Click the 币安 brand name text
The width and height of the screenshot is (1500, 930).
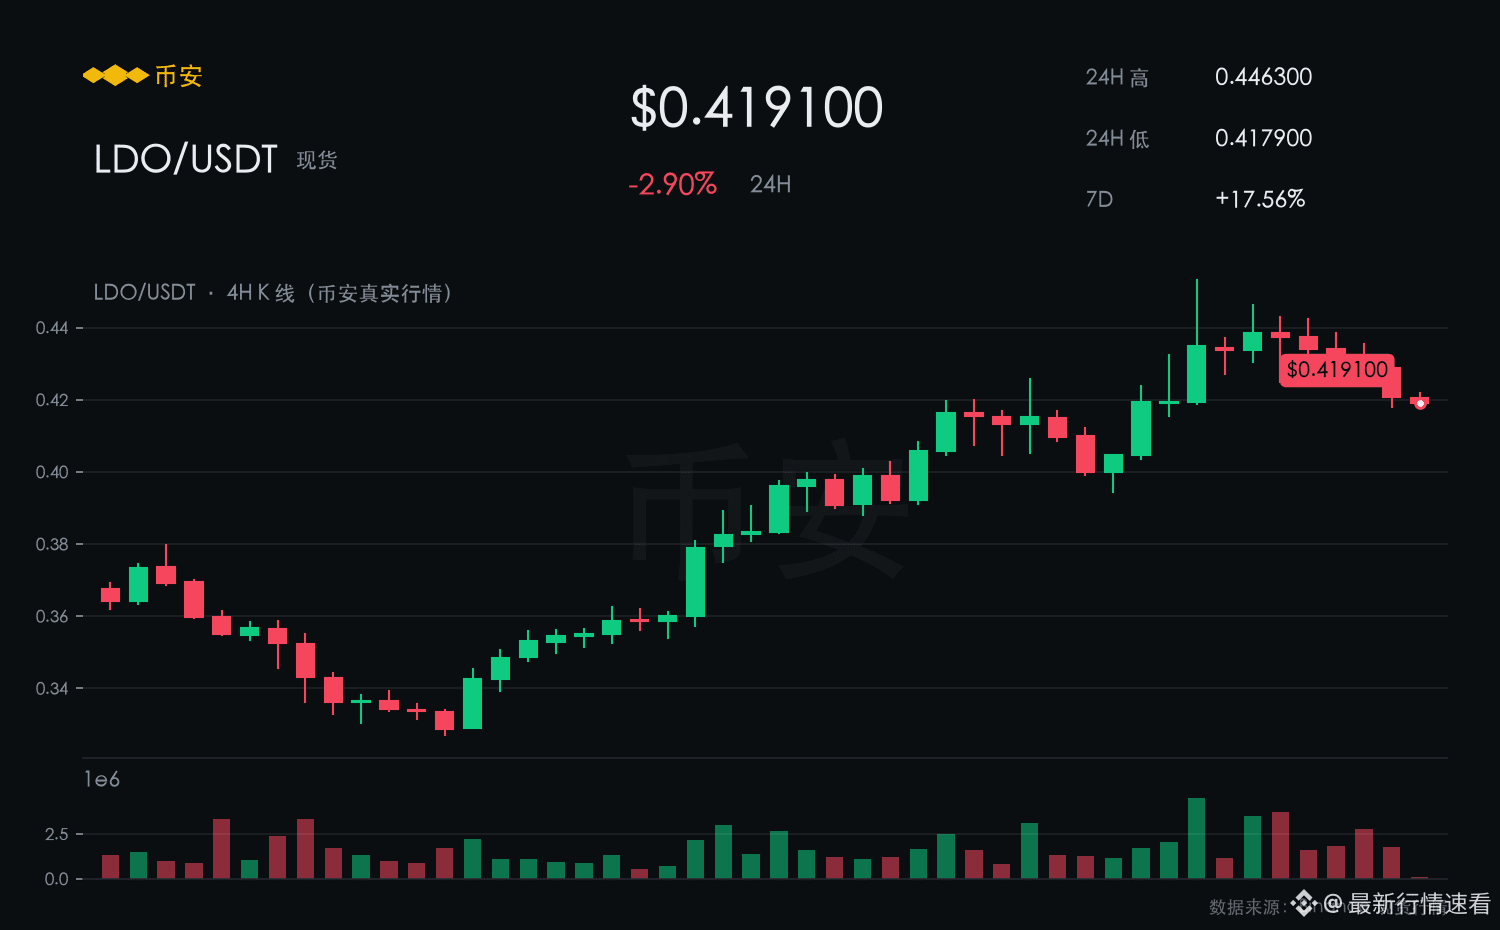point(179,76)
